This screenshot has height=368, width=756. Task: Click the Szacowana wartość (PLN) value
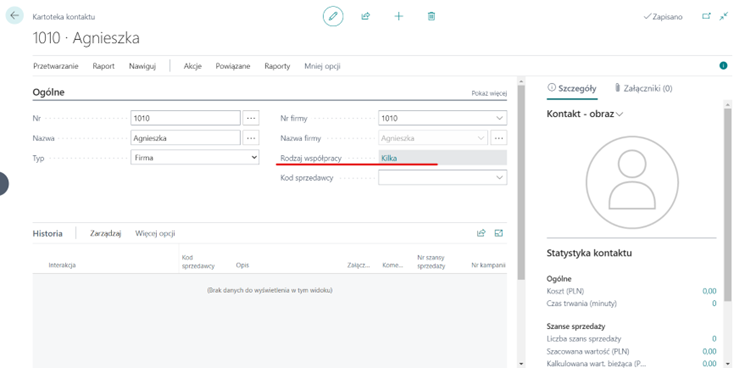pyautogui.click(x=709, y=351)
